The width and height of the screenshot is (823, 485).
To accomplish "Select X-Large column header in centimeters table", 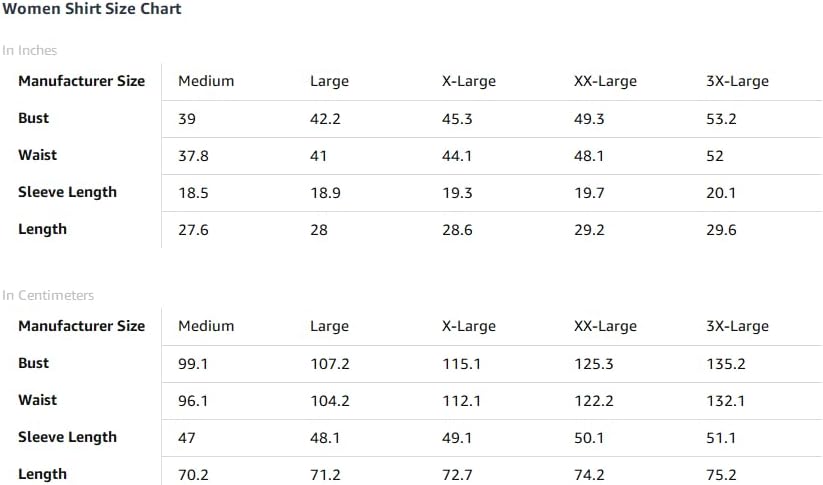I will pos(469,326).
